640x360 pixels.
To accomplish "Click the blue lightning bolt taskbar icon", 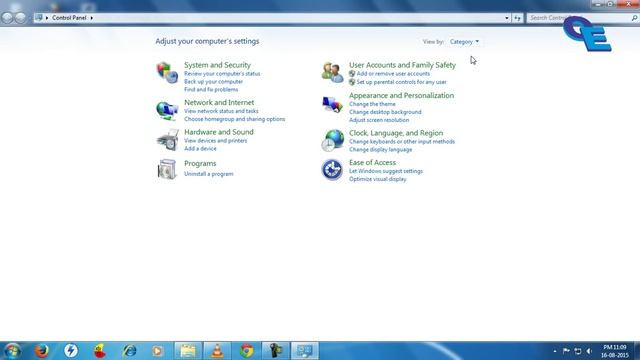I will tap(71, 351).
